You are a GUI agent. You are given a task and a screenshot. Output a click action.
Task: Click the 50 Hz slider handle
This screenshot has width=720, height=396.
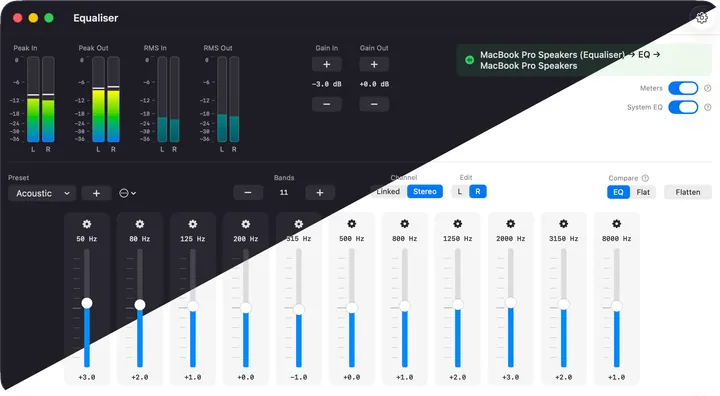pyautogui.click(x=87, y=303)
